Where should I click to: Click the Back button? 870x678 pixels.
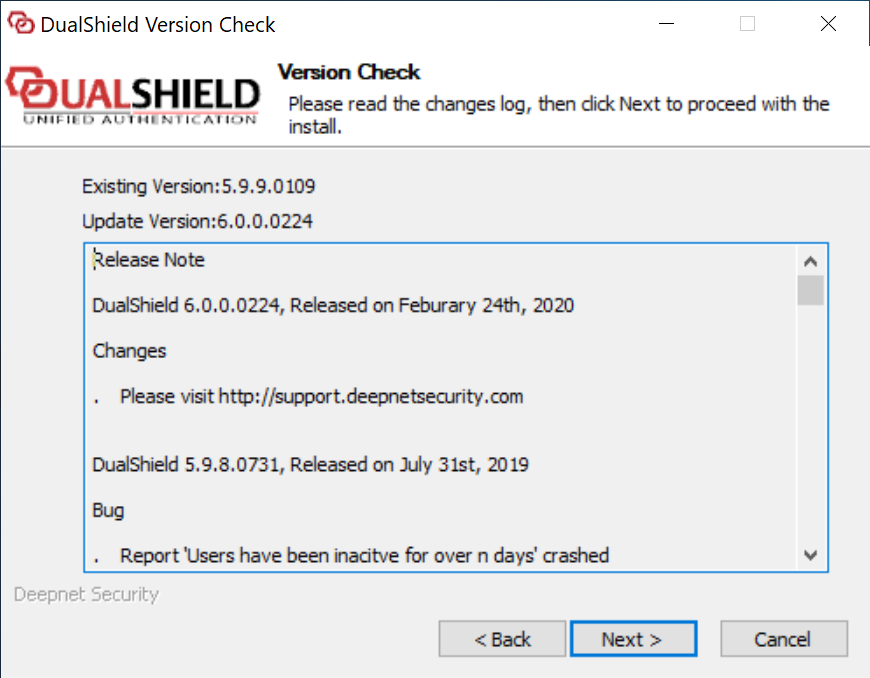point(502,638)
